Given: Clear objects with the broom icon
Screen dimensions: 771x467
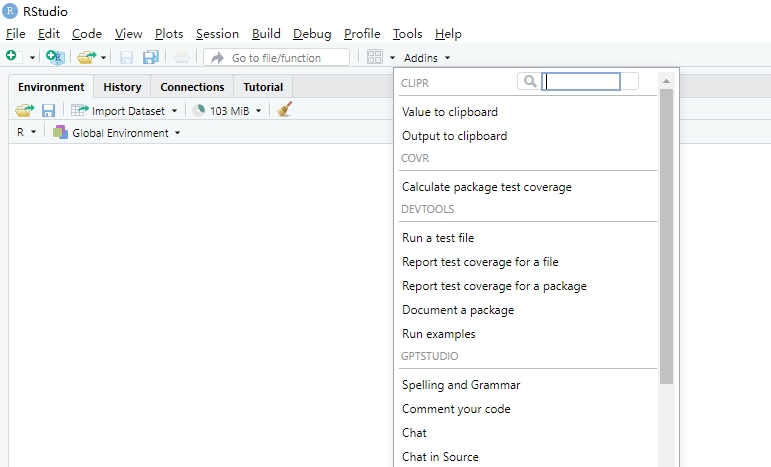Looking at the screenshot, I should pyautogui.click(x=285, y=110).
